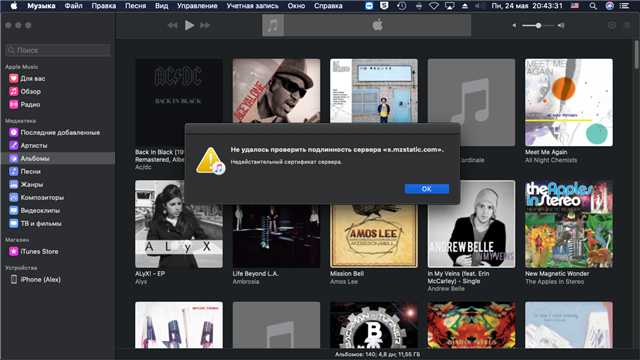Click OK in the certificate warning dialog
The image size is (640, 360).
coord(427,189)
